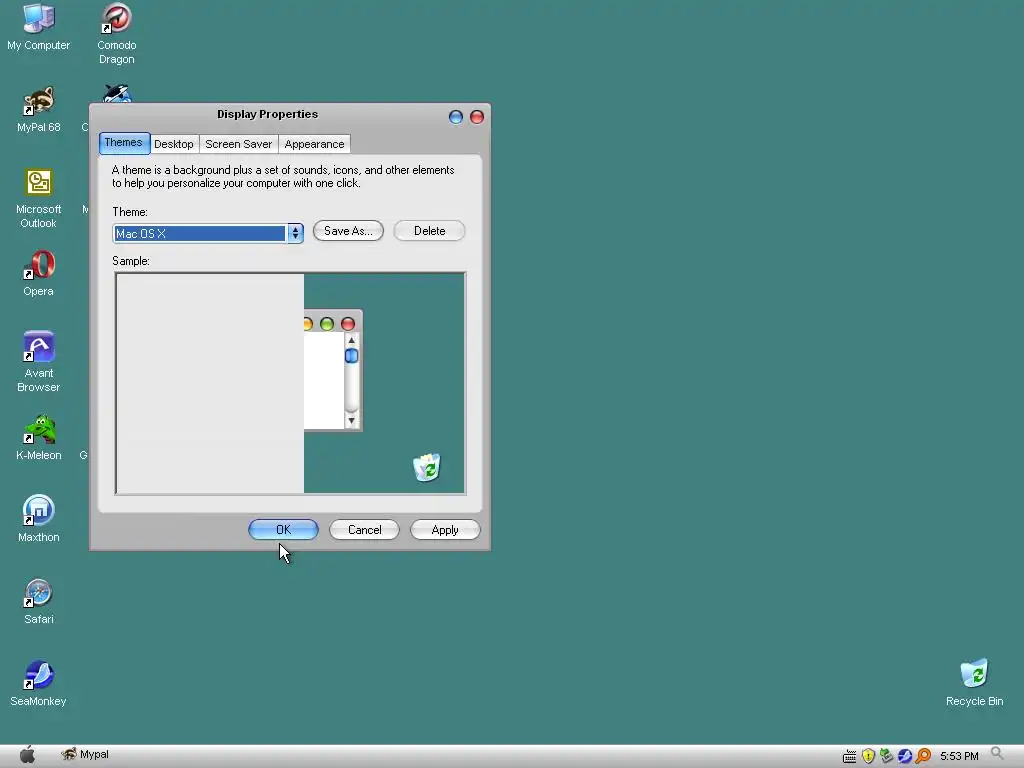
Task: Select the Avant Browser shortcut
Action: click(39, 362)
